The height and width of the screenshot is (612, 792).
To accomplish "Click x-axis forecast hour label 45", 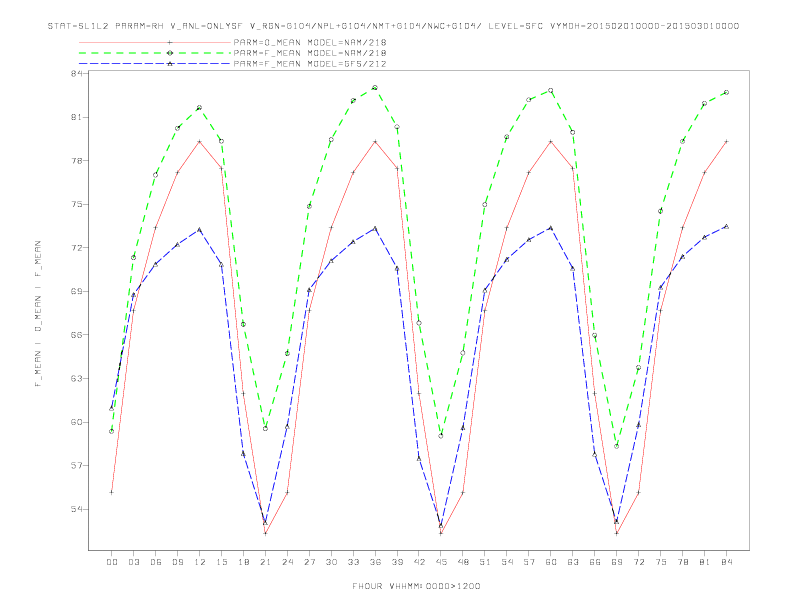I will [x=441, y=562].
